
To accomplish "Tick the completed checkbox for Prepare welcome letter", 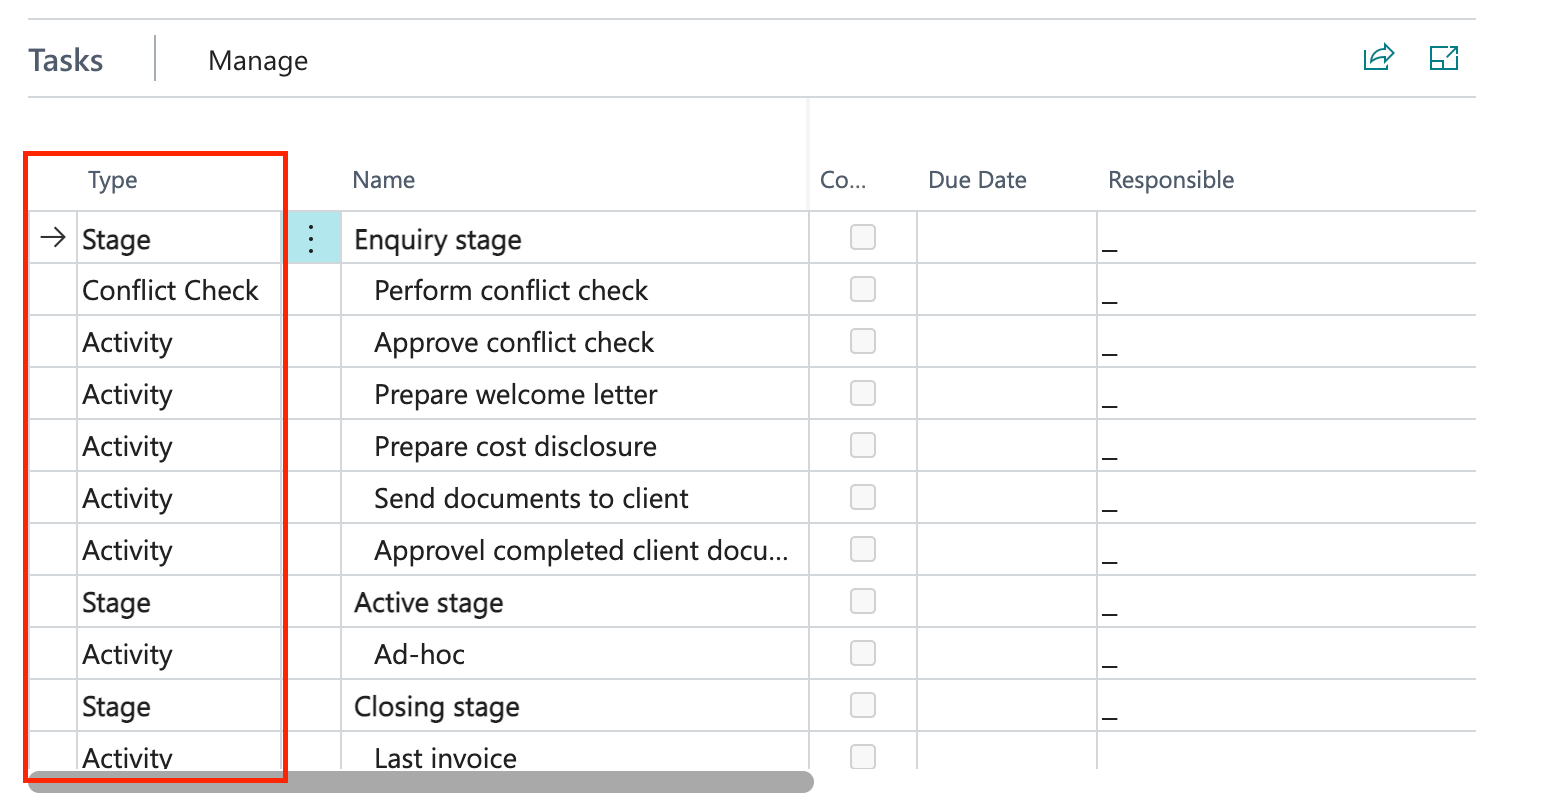I will 863,393.
